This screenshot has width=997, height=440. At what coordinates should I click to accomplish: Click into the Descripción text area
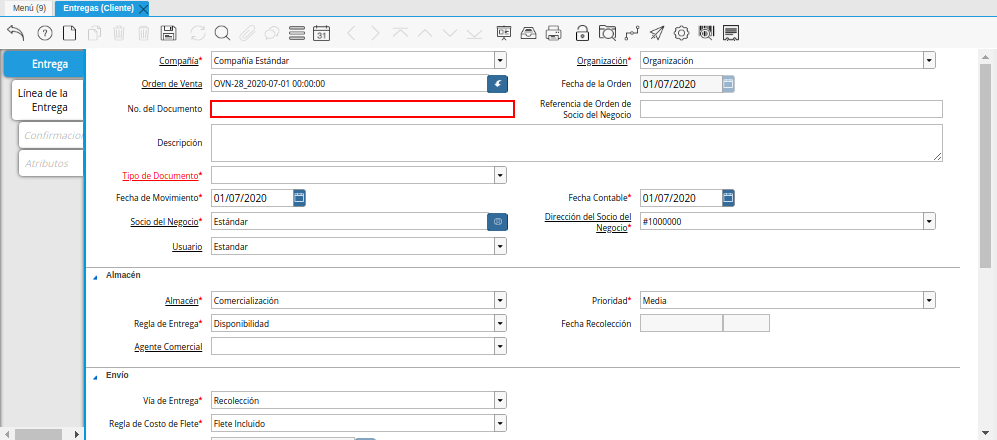click(x=577, y=142)
